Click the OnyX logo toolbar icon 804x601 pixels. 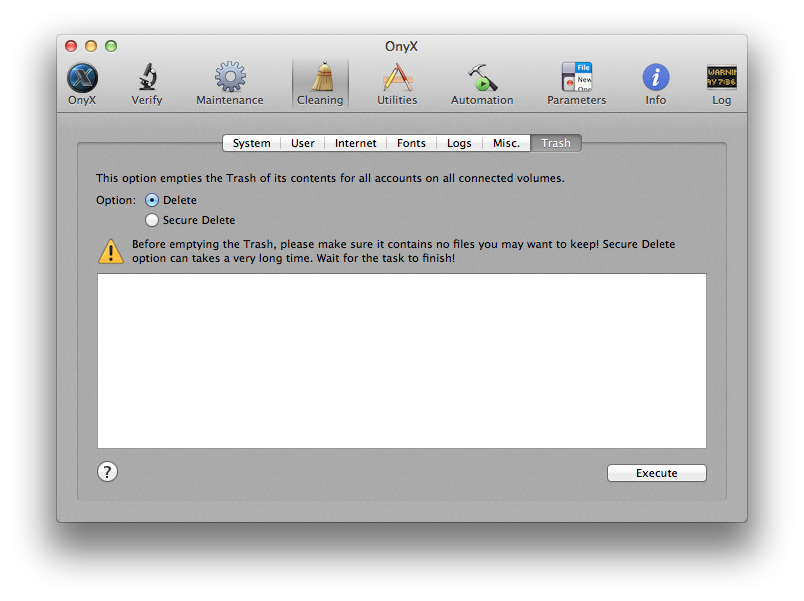(82, 78)
